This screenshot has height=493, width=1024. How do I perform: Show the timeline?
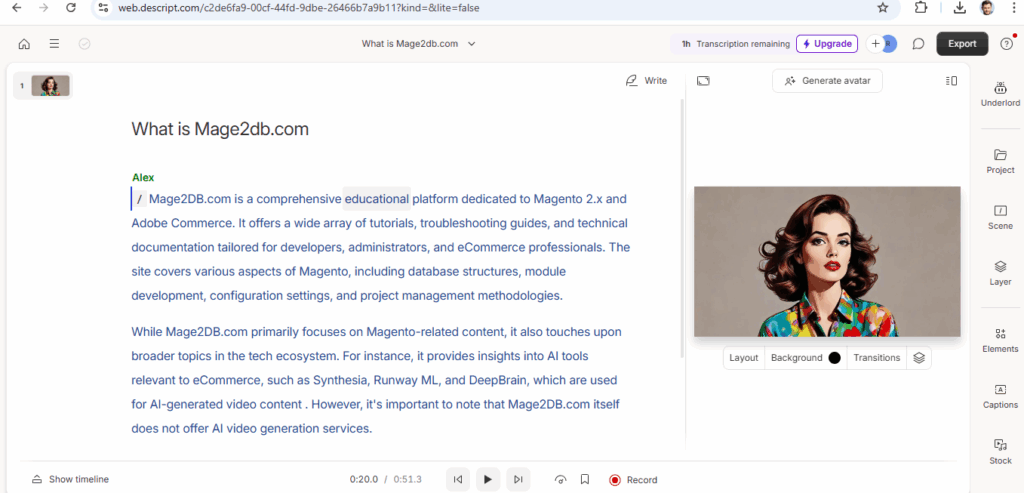[71, 479]
